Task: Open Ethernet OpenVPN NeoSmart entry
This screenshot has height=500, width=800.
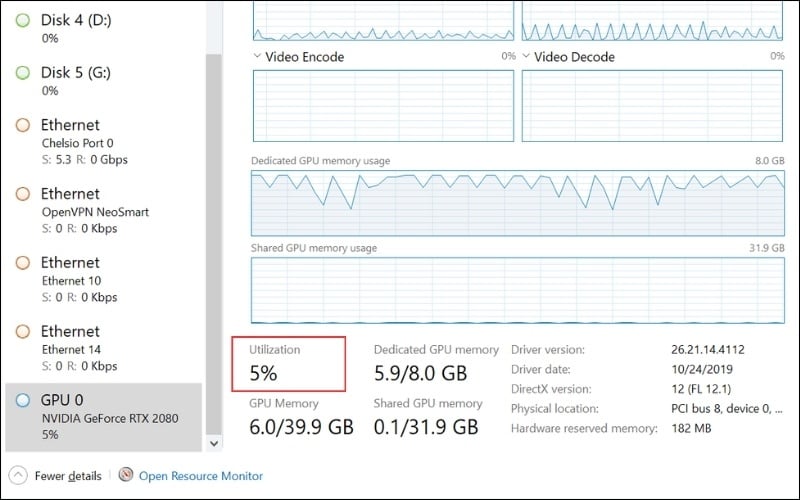Action: 104,211
